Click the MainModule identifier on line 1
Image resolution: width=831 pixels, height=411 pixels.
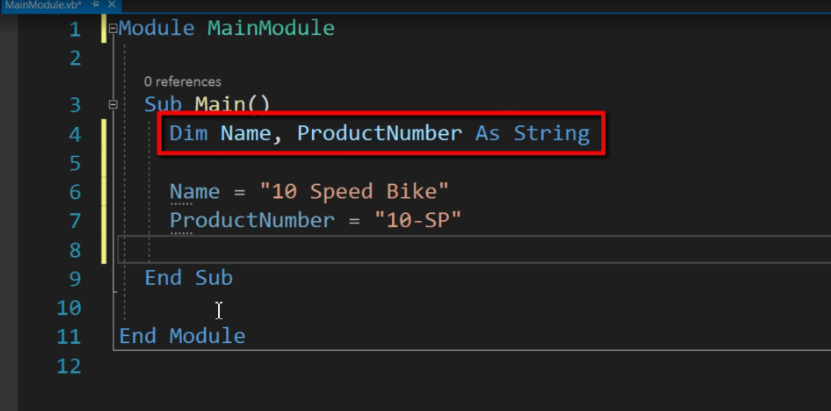[271, 28]
